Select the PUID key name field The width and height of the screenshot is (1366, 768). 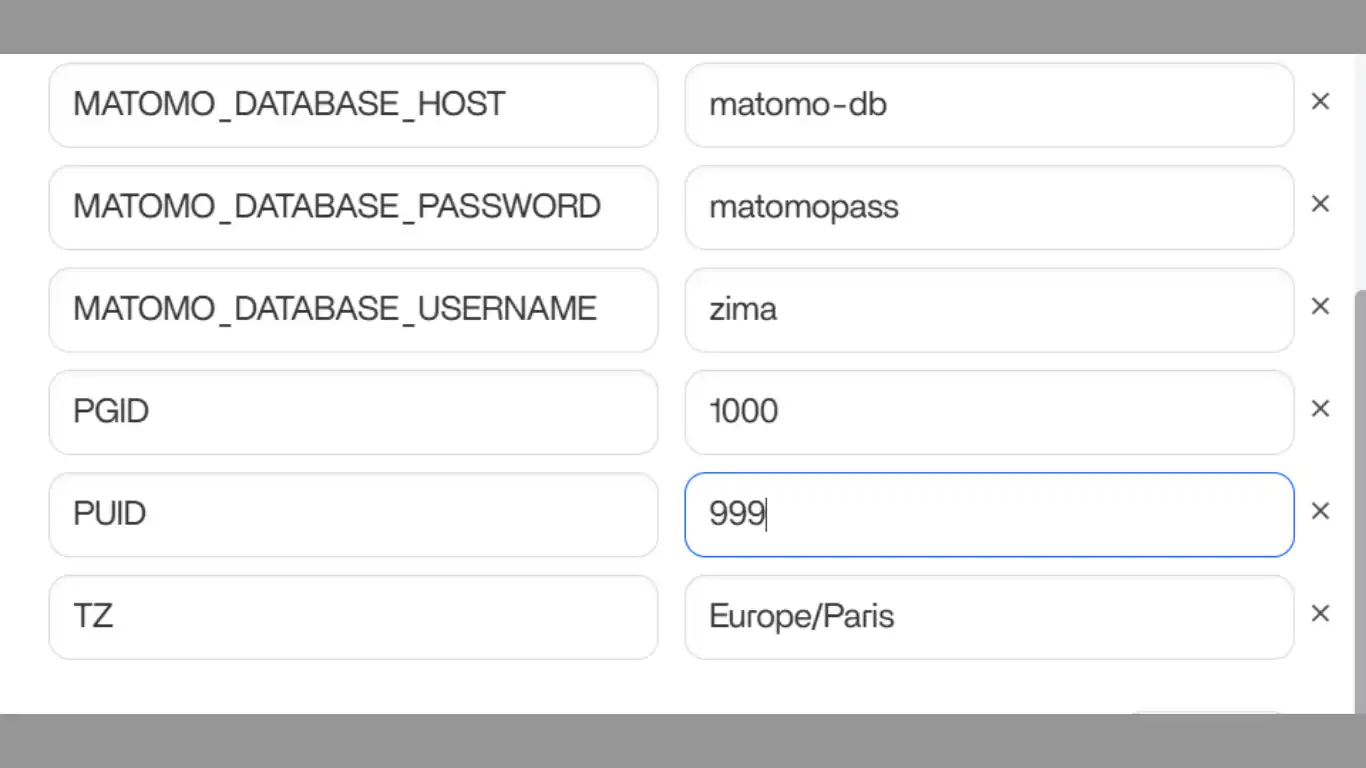coord(353,515)
